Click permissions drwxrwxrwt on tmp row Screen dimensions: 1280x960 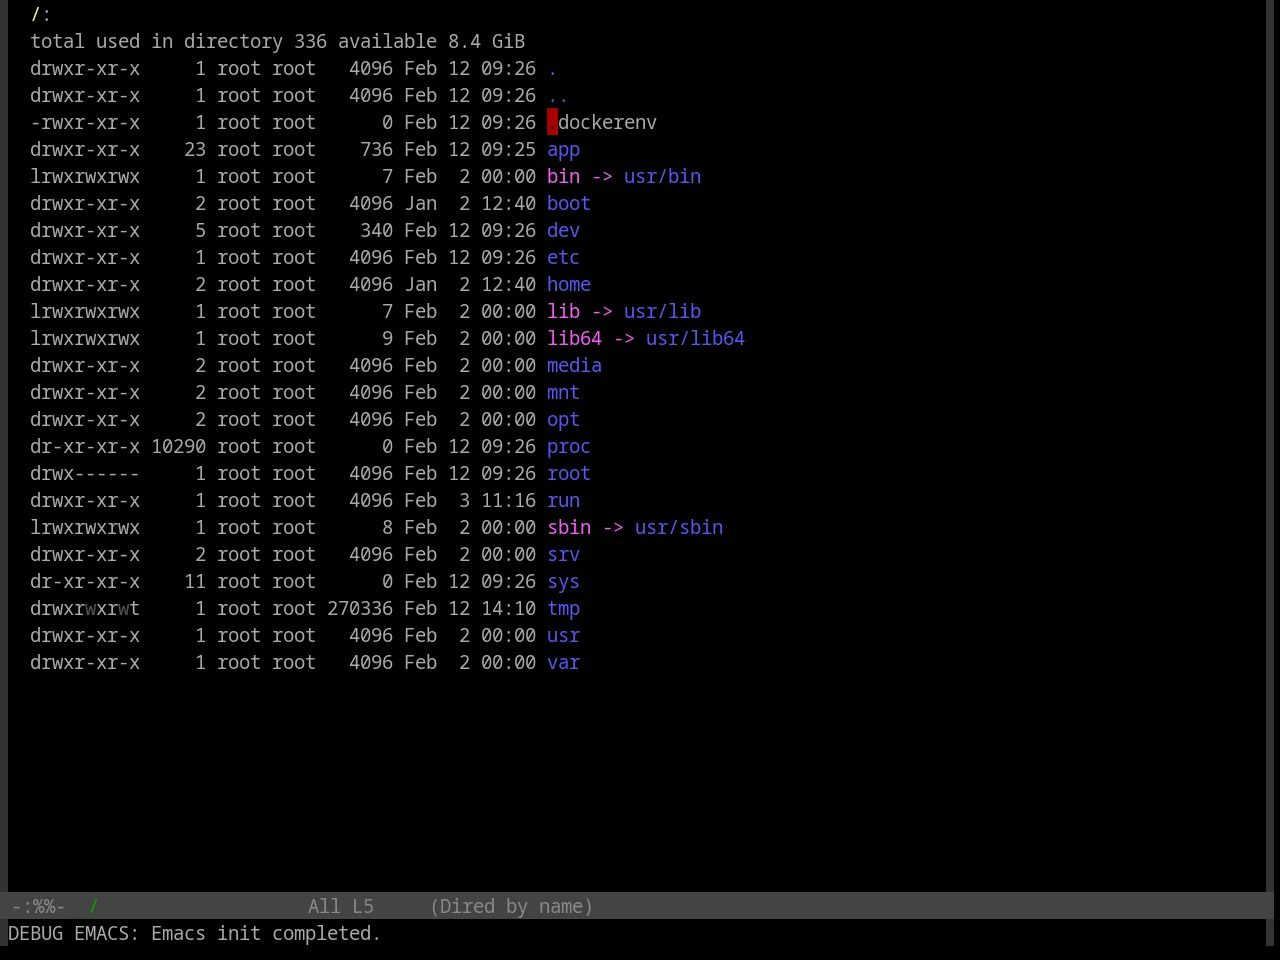point(85,608)
